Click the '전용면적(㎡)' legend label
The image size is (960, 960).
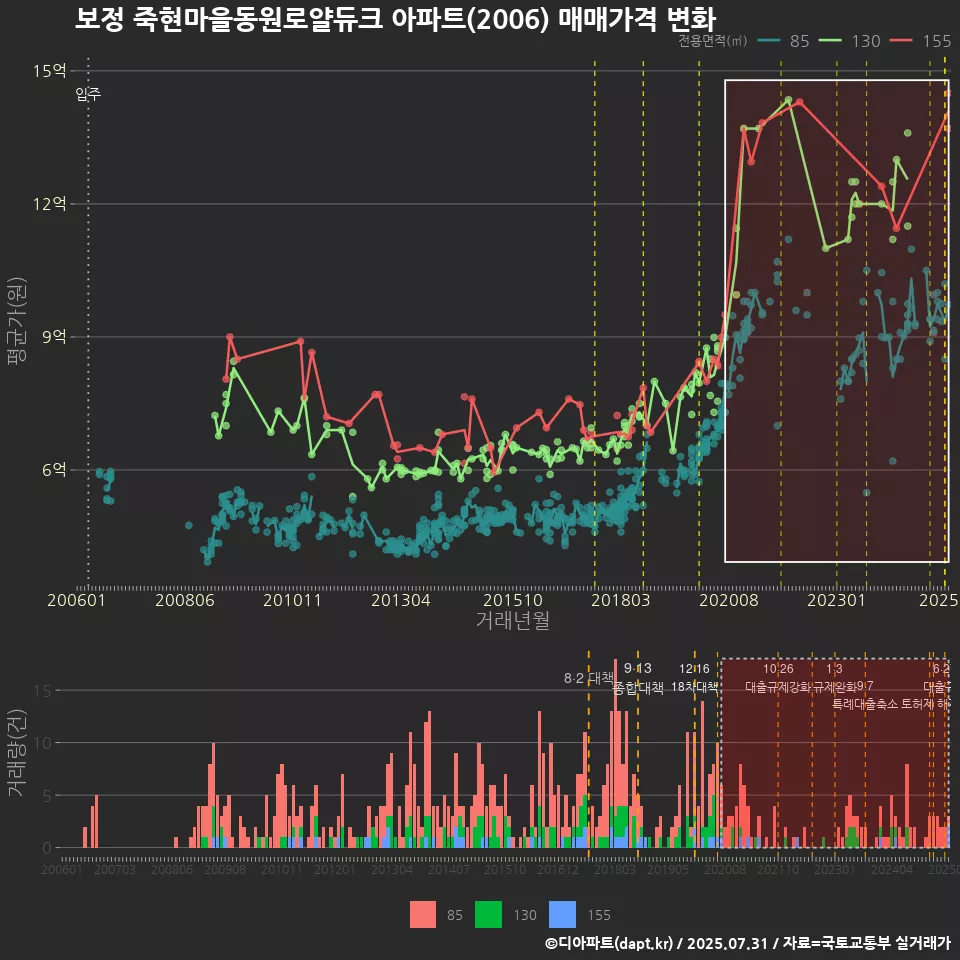pyautogui.click(x=712, y=41)
